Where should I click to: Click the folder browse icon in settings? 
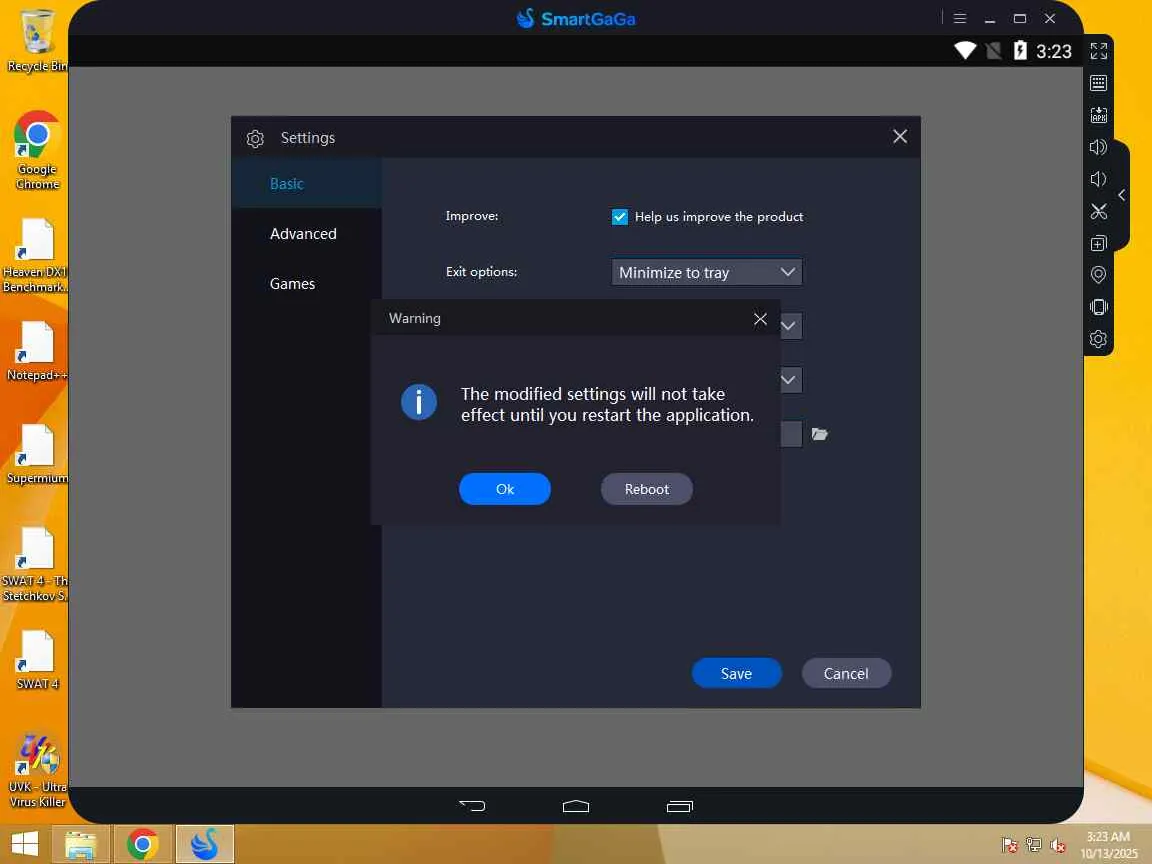click(820, 434)
